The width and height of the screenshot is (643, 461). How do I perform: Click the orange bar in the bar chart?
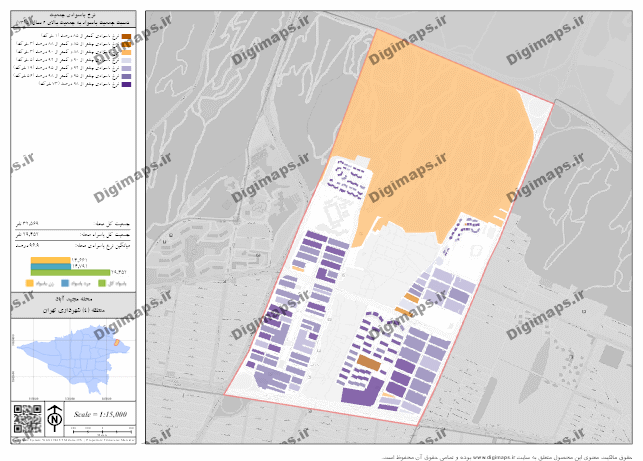click(x=50, y=259)
